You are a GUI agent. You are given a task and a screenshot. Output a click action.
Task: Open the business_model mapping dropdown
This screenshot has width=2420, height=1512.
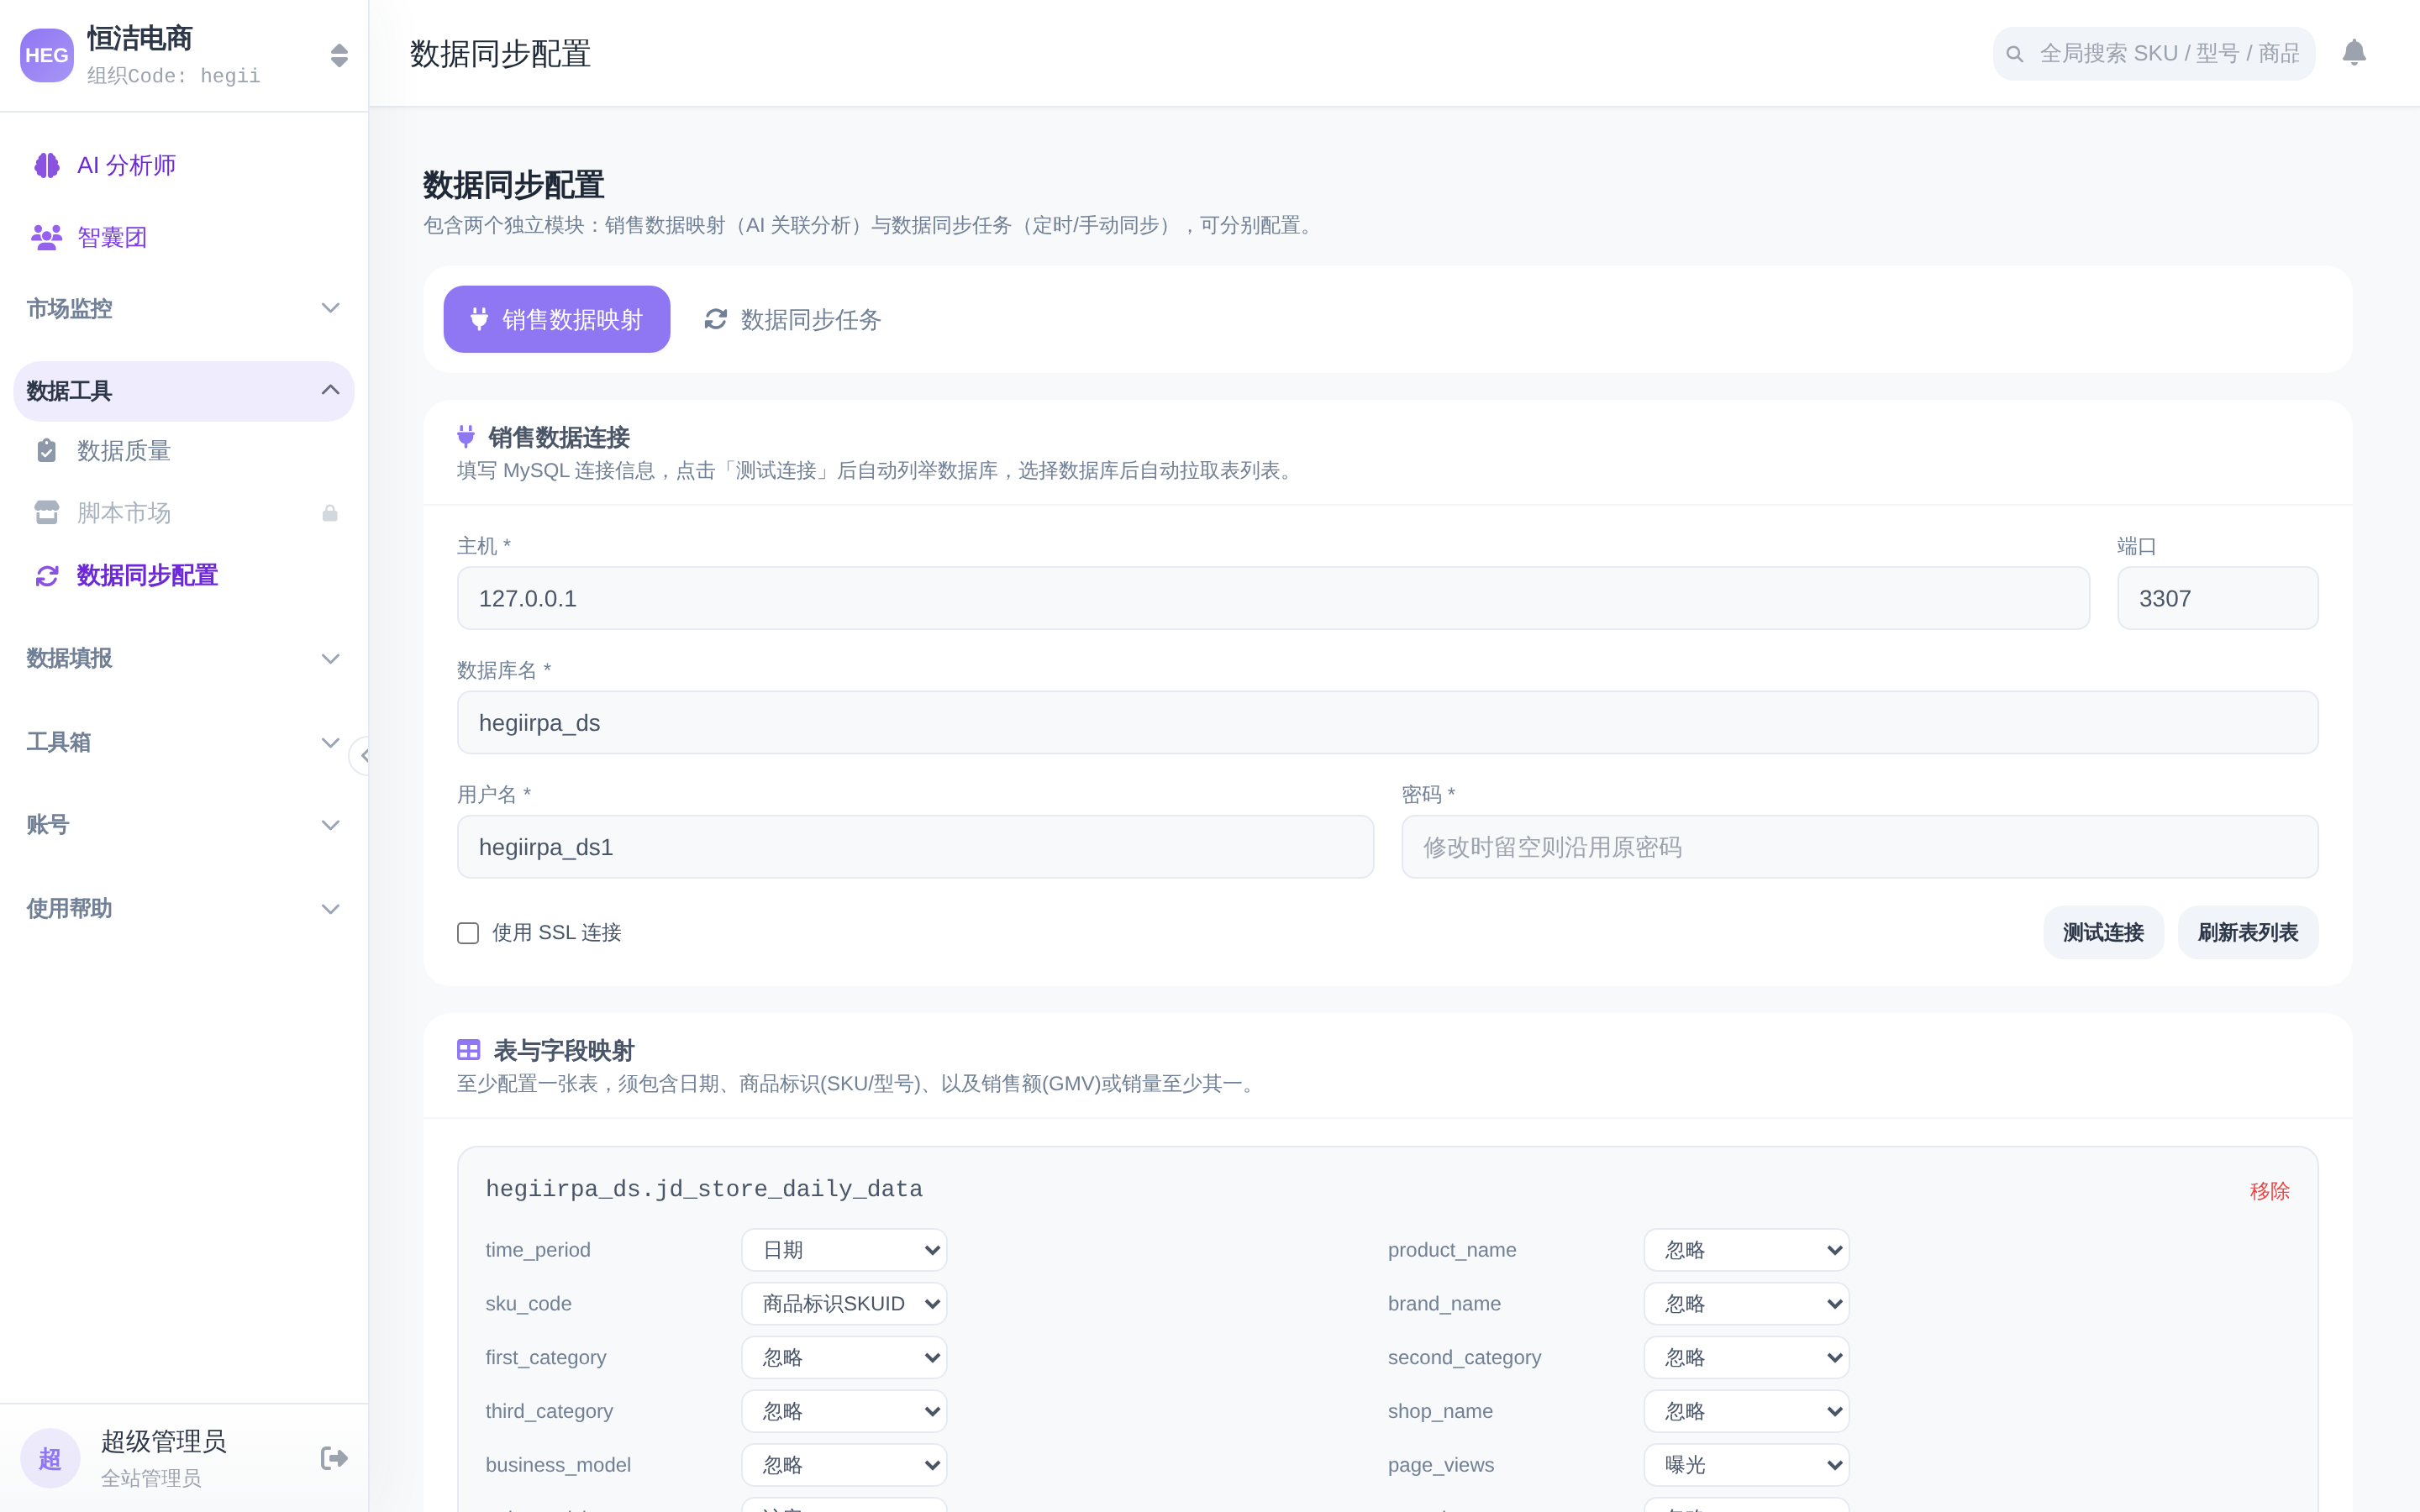844,1465
